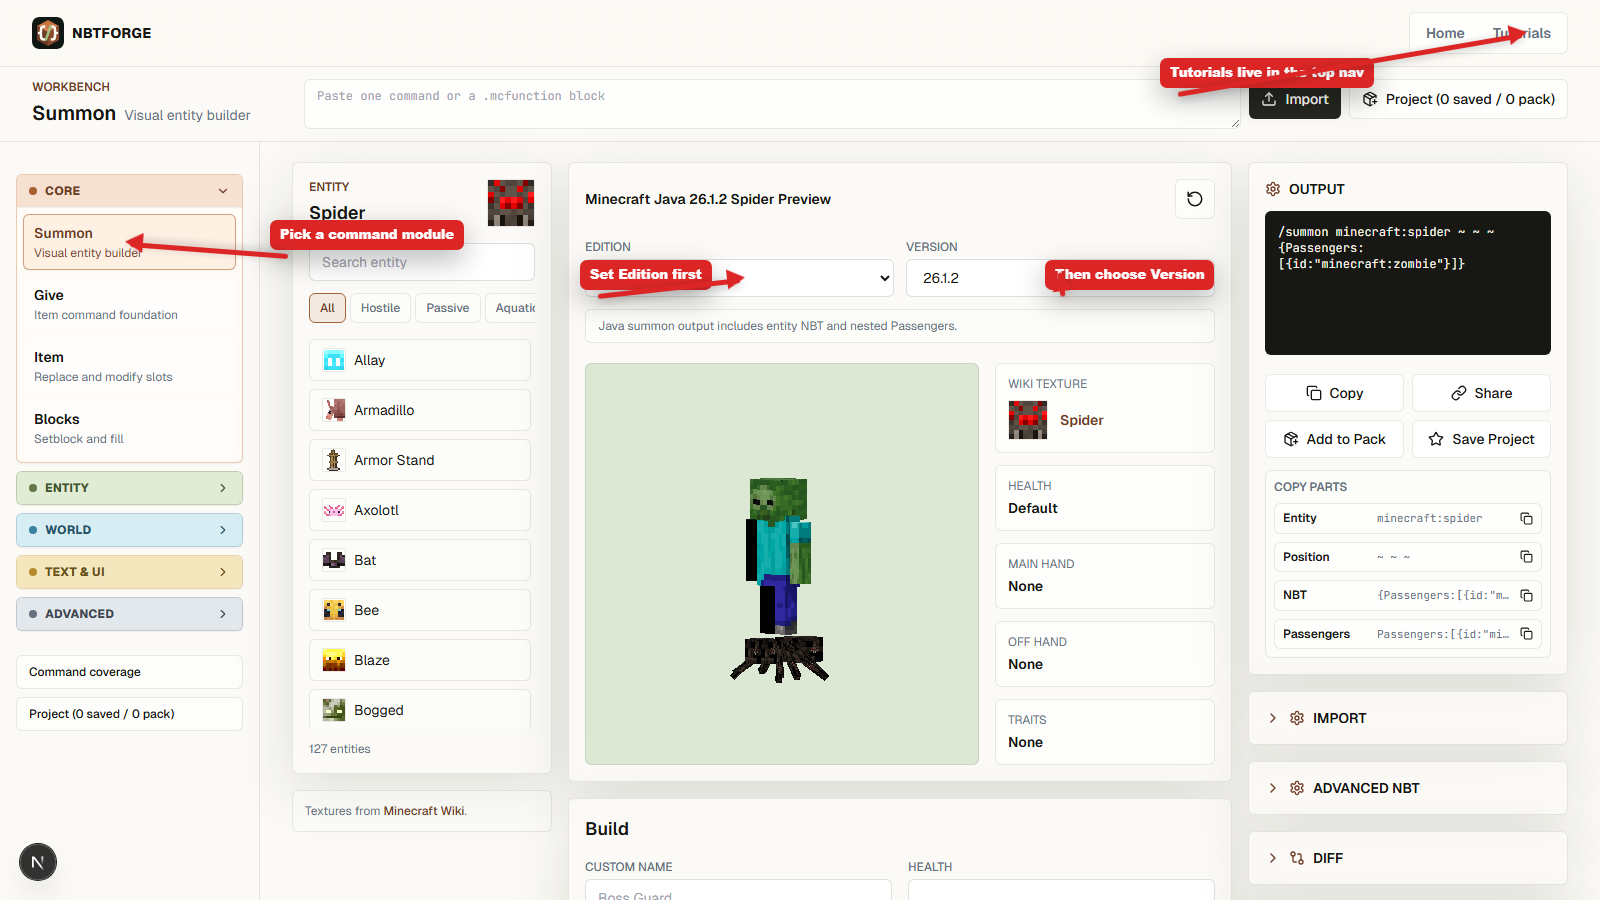
Task: Focus the command paste text area
Action: point(772,104)
